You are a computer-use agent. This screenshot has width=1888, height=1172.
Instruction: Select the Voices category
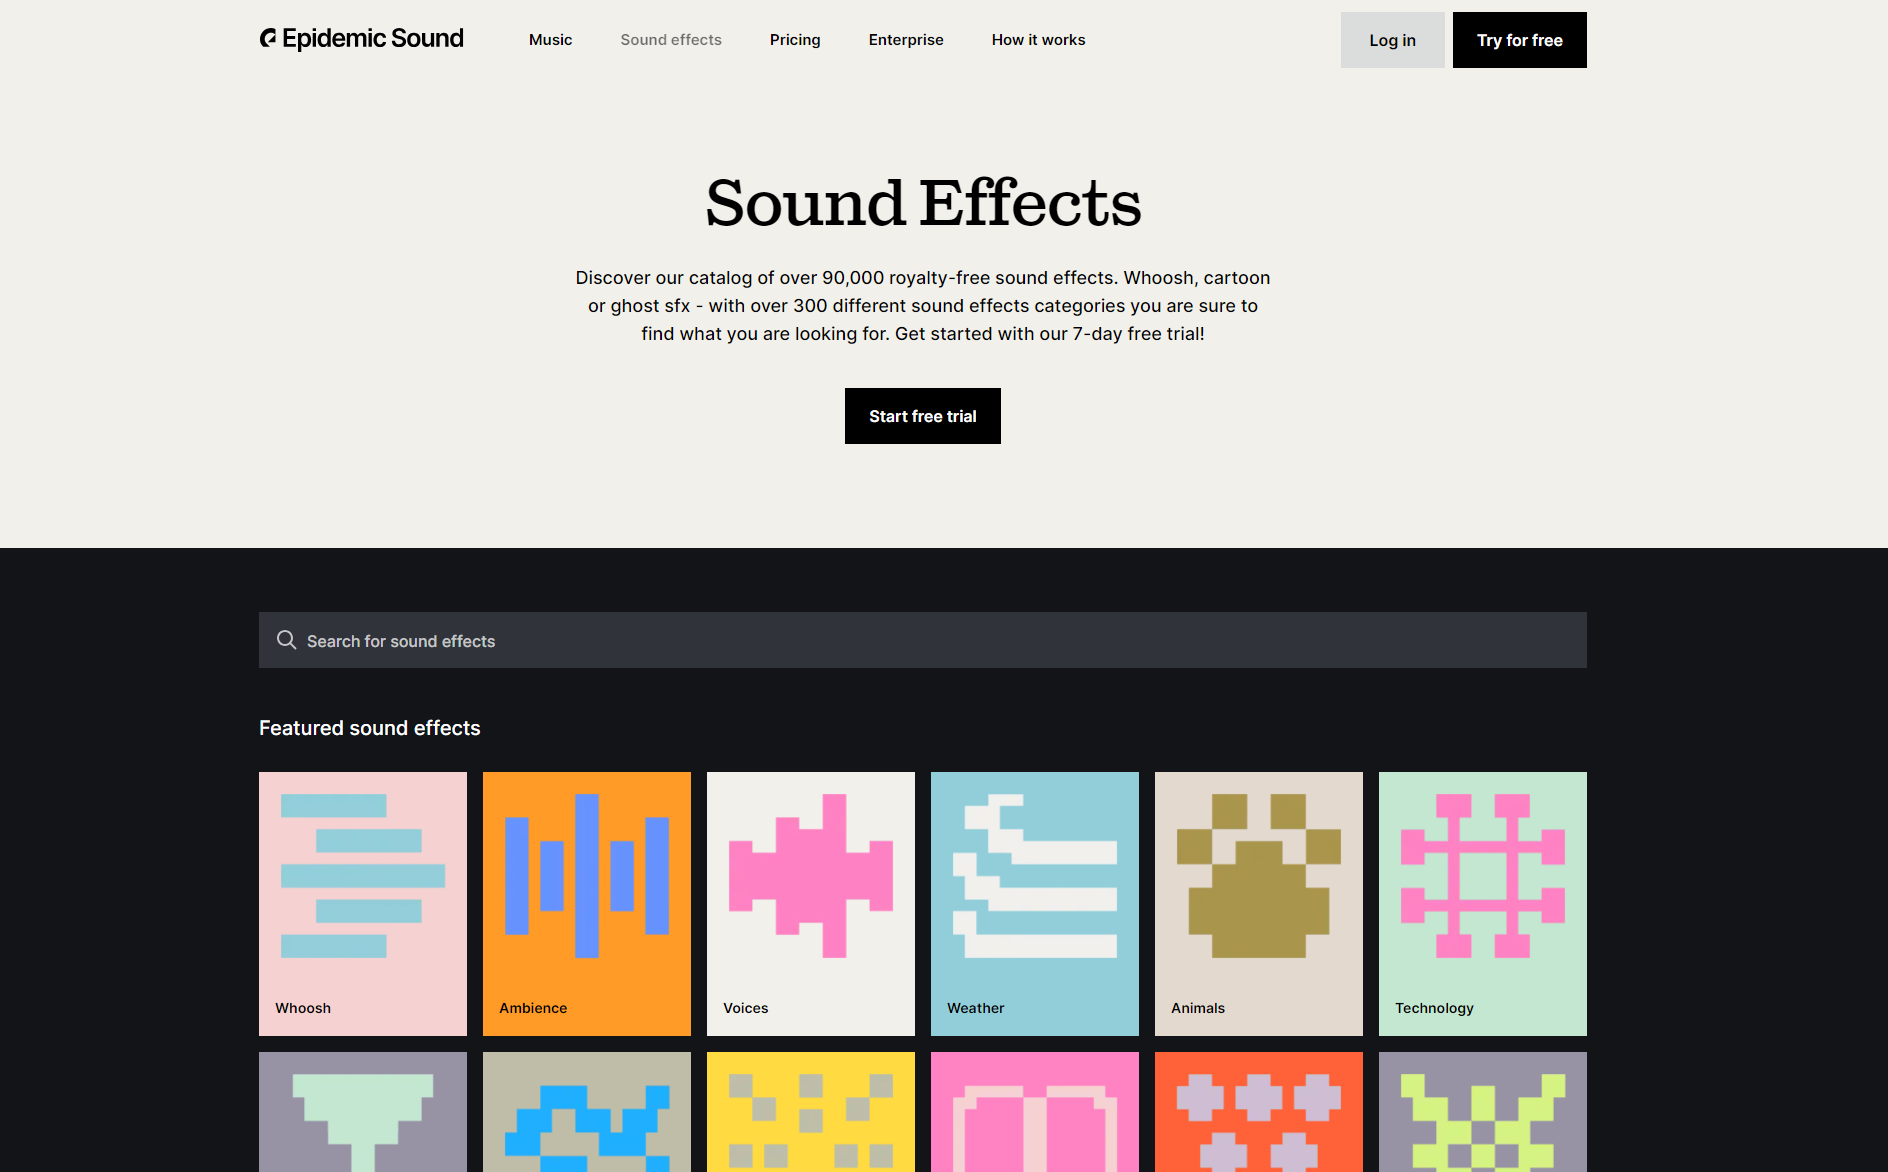coord(810,902)
